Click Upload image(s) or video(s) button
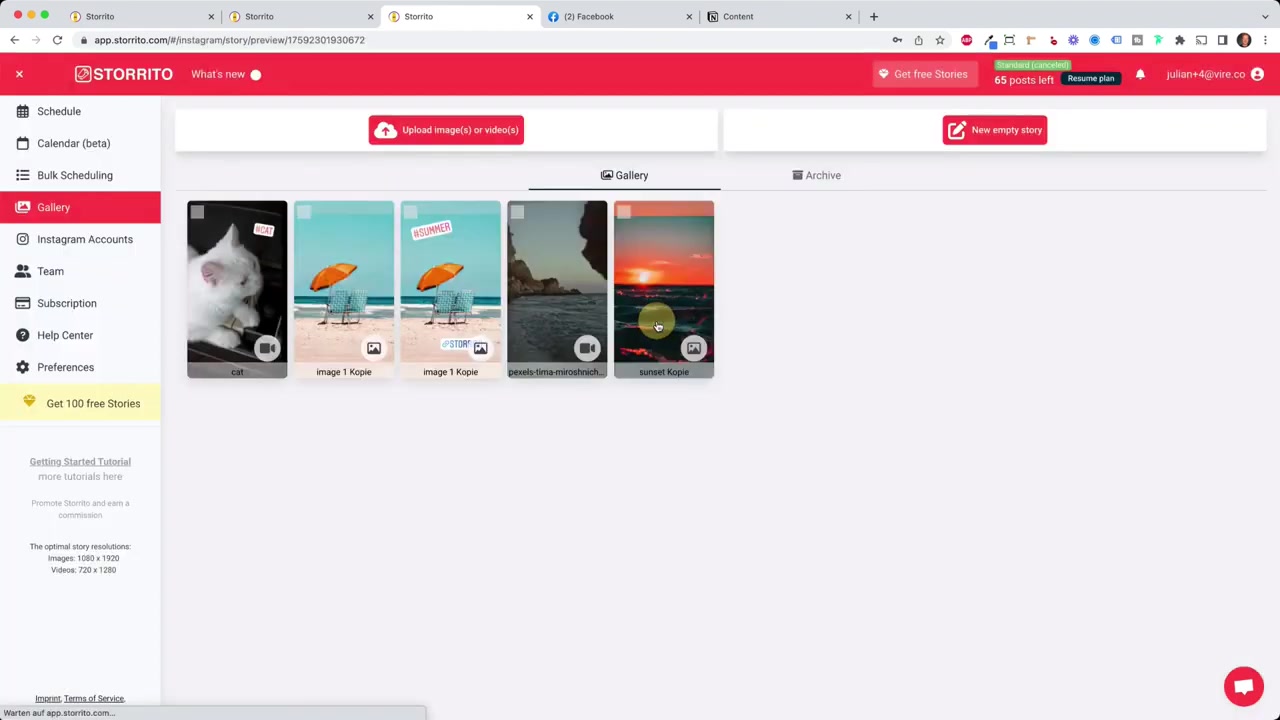 (446, 130)
